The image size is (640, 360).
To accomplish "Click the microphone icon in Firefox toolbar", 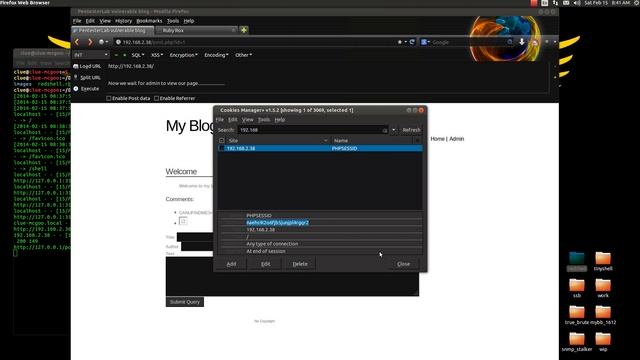I will click(522, 42).
